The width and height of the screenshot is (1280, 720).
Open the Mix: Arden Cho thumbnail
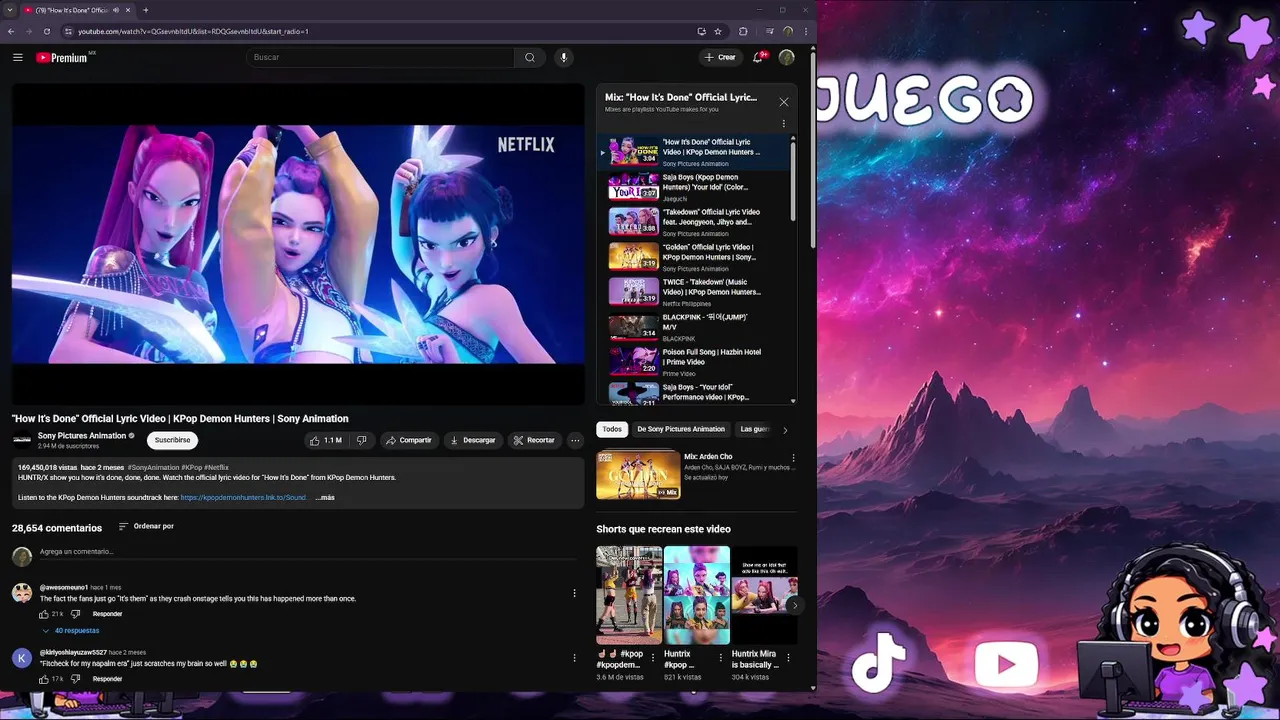[638, 475]
